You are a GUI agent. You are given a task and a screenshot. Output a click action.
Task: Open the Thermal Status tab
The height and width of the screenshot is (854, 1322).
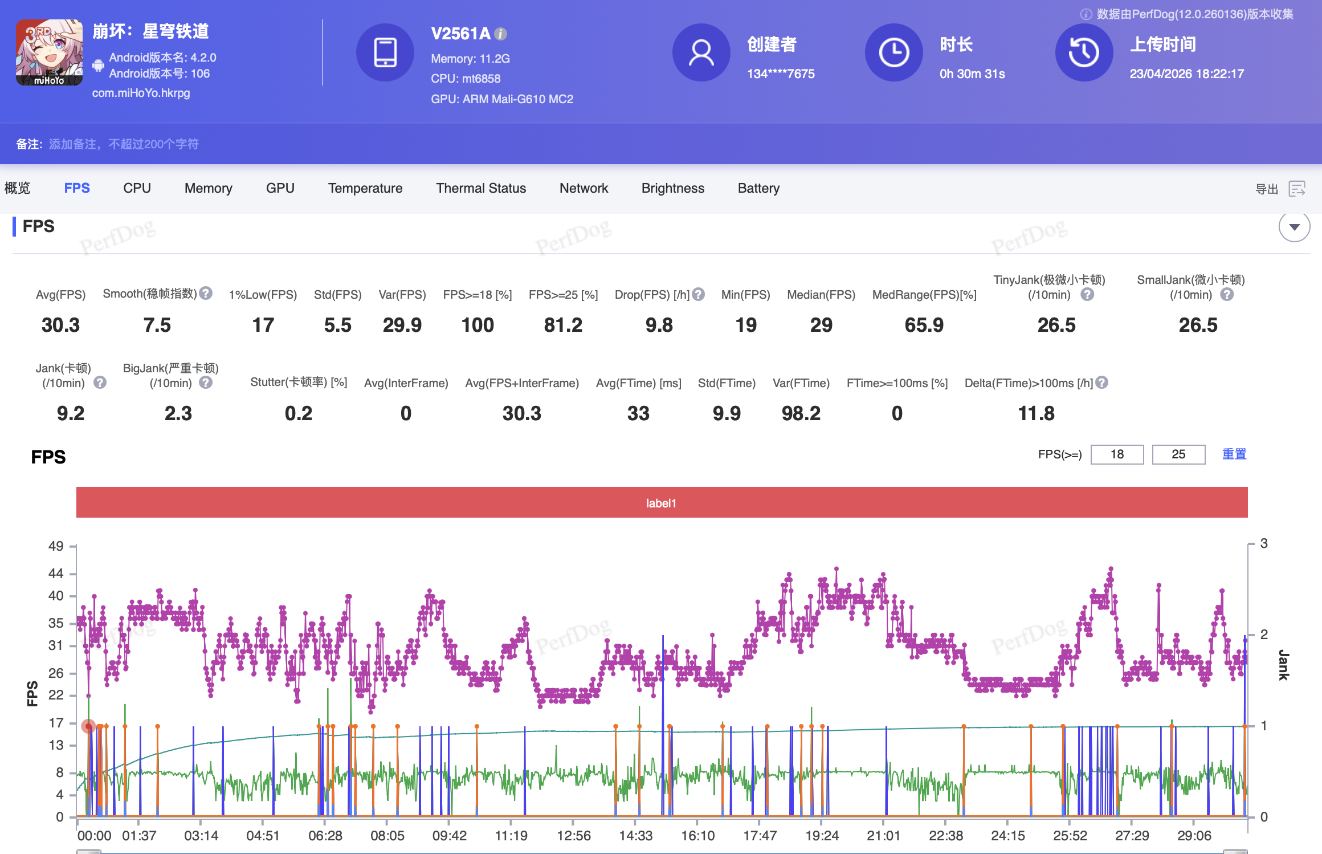(480, 188)
